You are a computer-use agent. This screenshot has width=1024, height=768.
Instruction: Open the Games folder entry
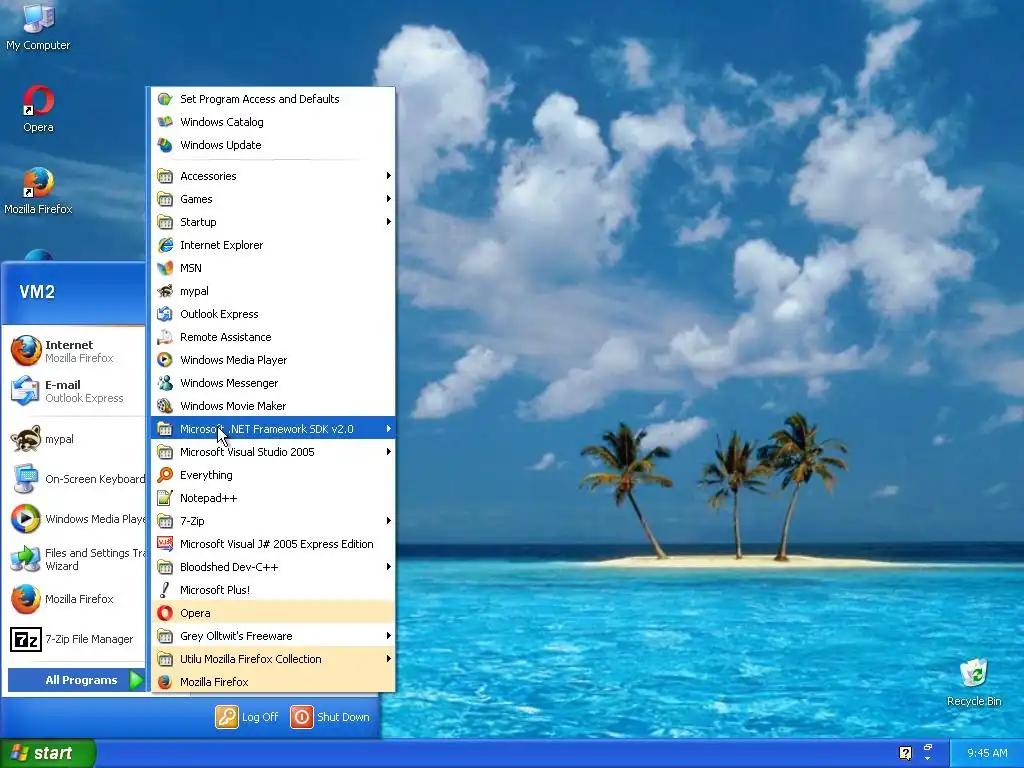(x=273, y=199)
